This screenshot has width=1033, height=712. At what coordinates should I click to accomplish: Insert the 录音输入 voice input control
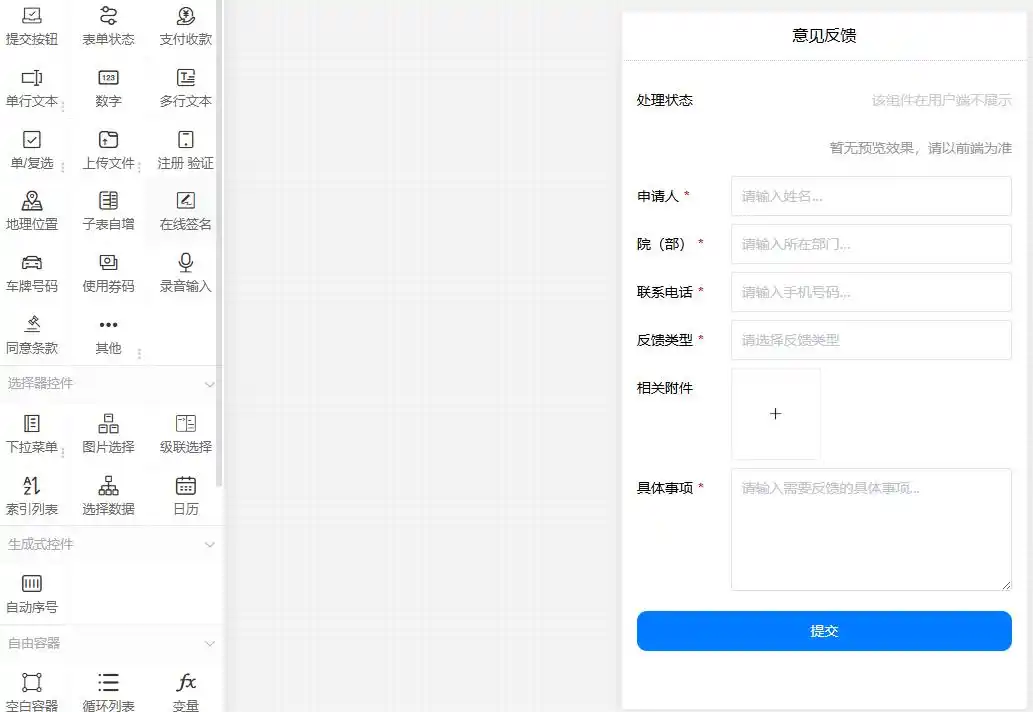[186, 273]
